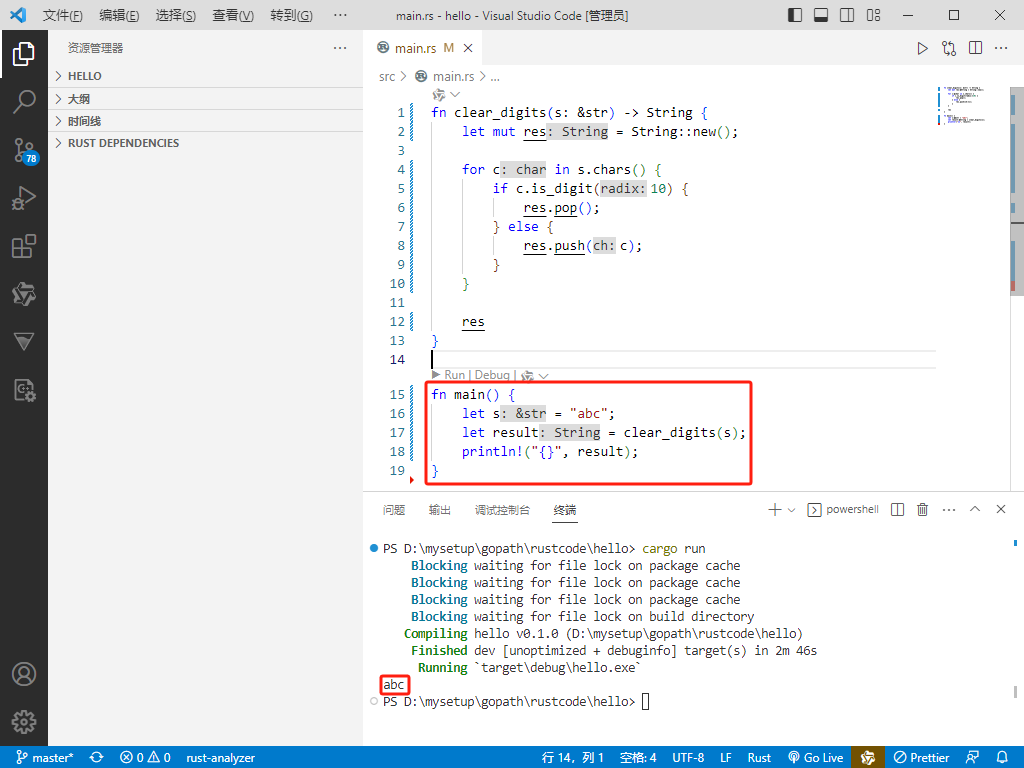Open the Accounts icon in activity bar
This screenshot has height=768, width=1024.
tap(24, 674)
